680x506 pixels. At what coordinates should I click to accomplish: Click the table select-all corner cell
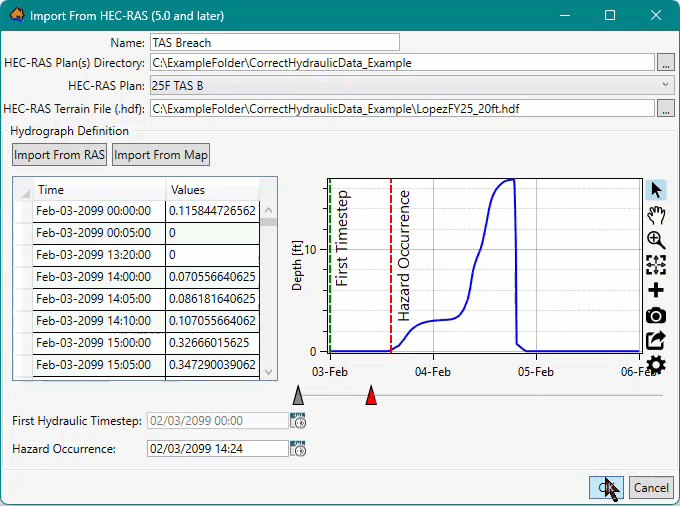pyautogui.click(x=23, y=190)
